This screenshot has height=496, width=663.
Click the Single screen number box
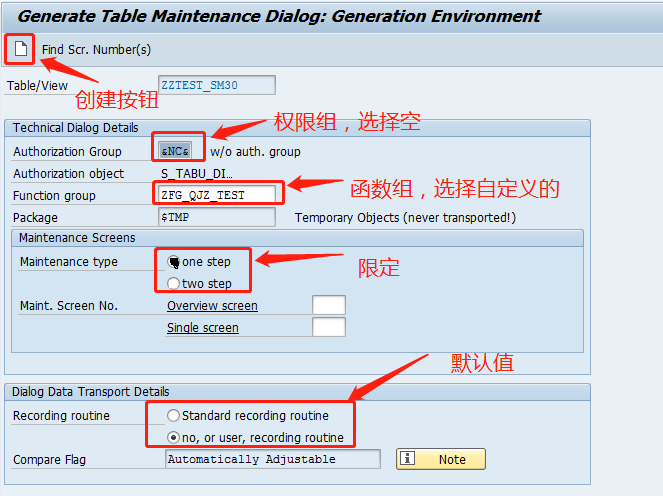pos(329,327)
